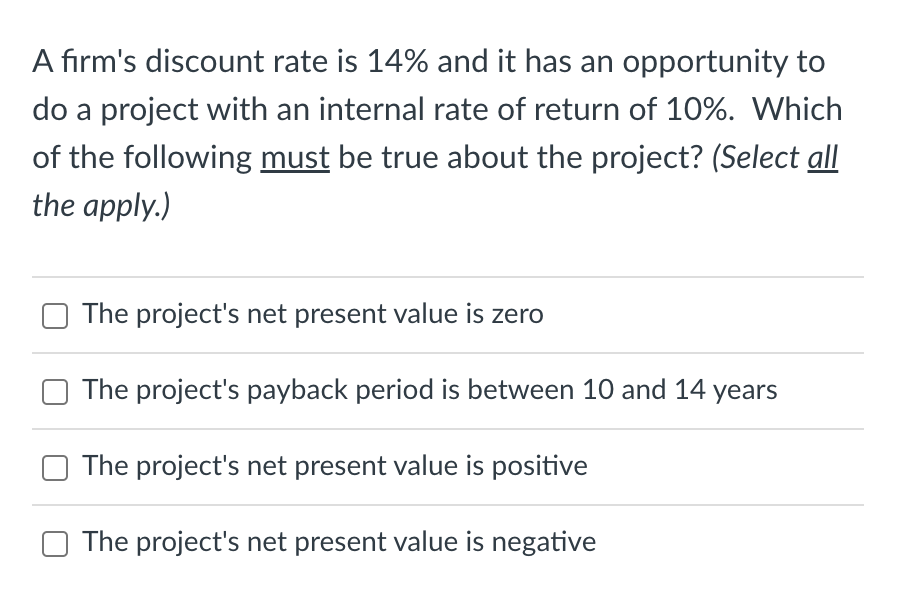Click the italic "the apply.)" text
The height and width of the screenshot is (612, 904).
(101, 206)
